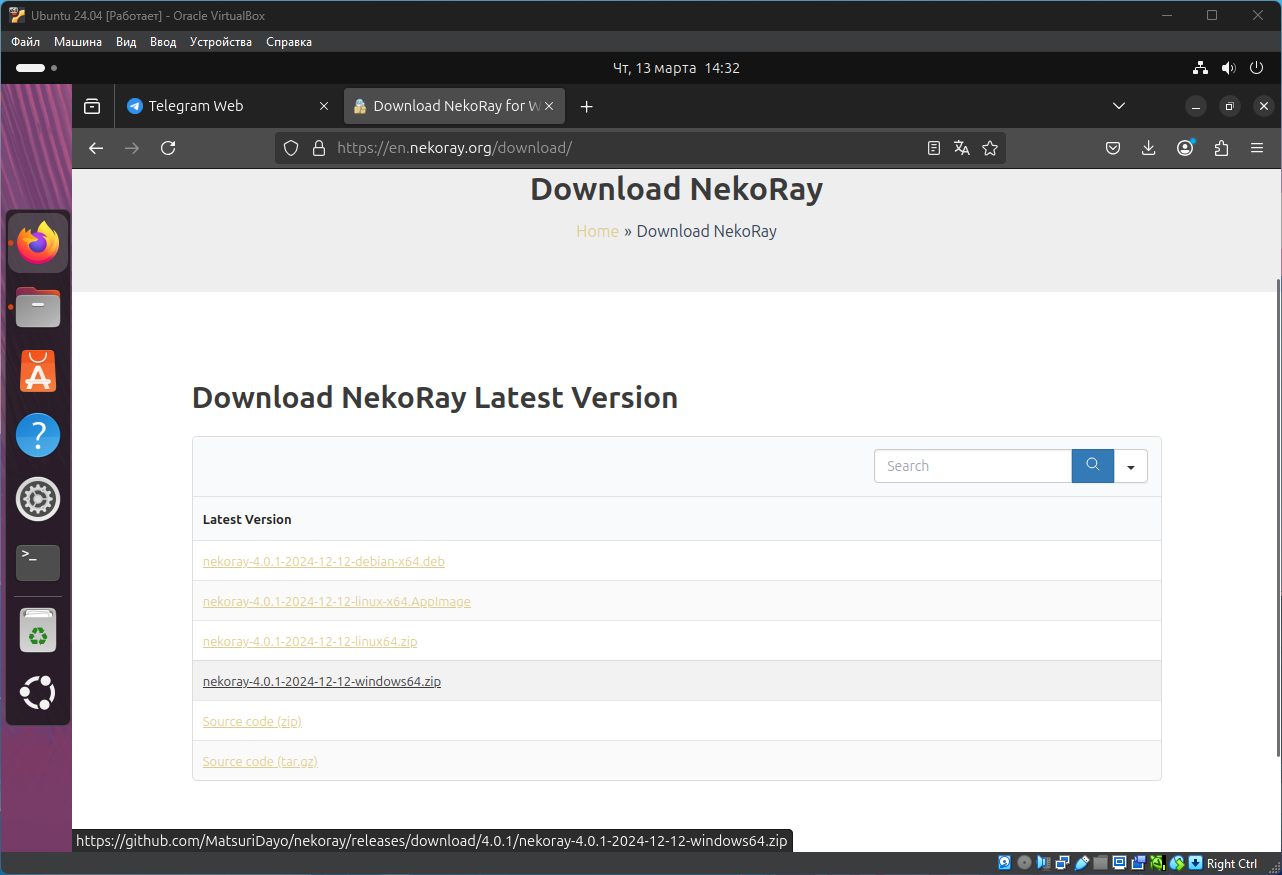Screen dimensions: 1282x875
Task: Open the Ubuntu power menu icon
Action: 1257,68
